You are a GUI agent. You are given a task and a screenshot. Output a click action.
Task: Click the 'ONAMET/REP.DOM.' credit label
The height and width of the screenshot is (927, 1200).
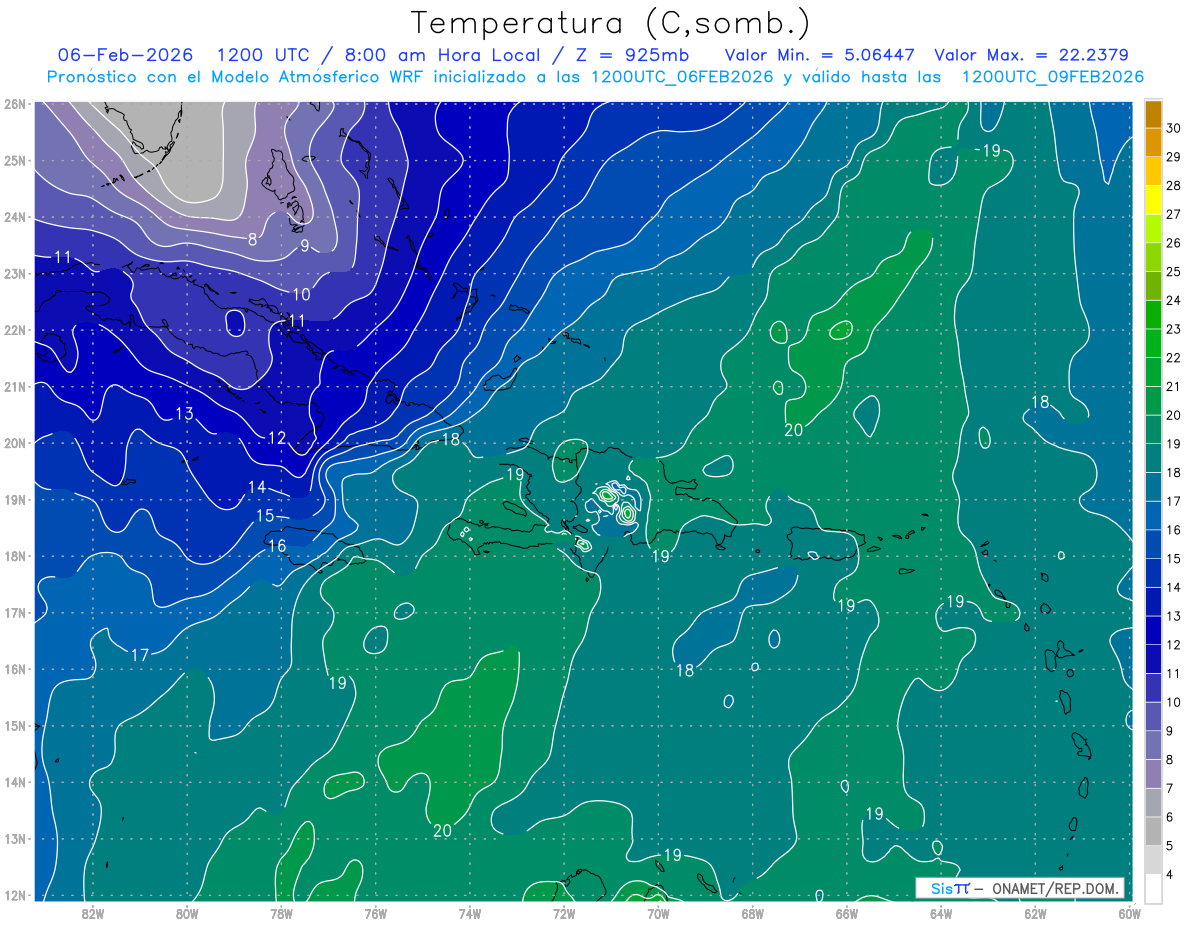1056,888
